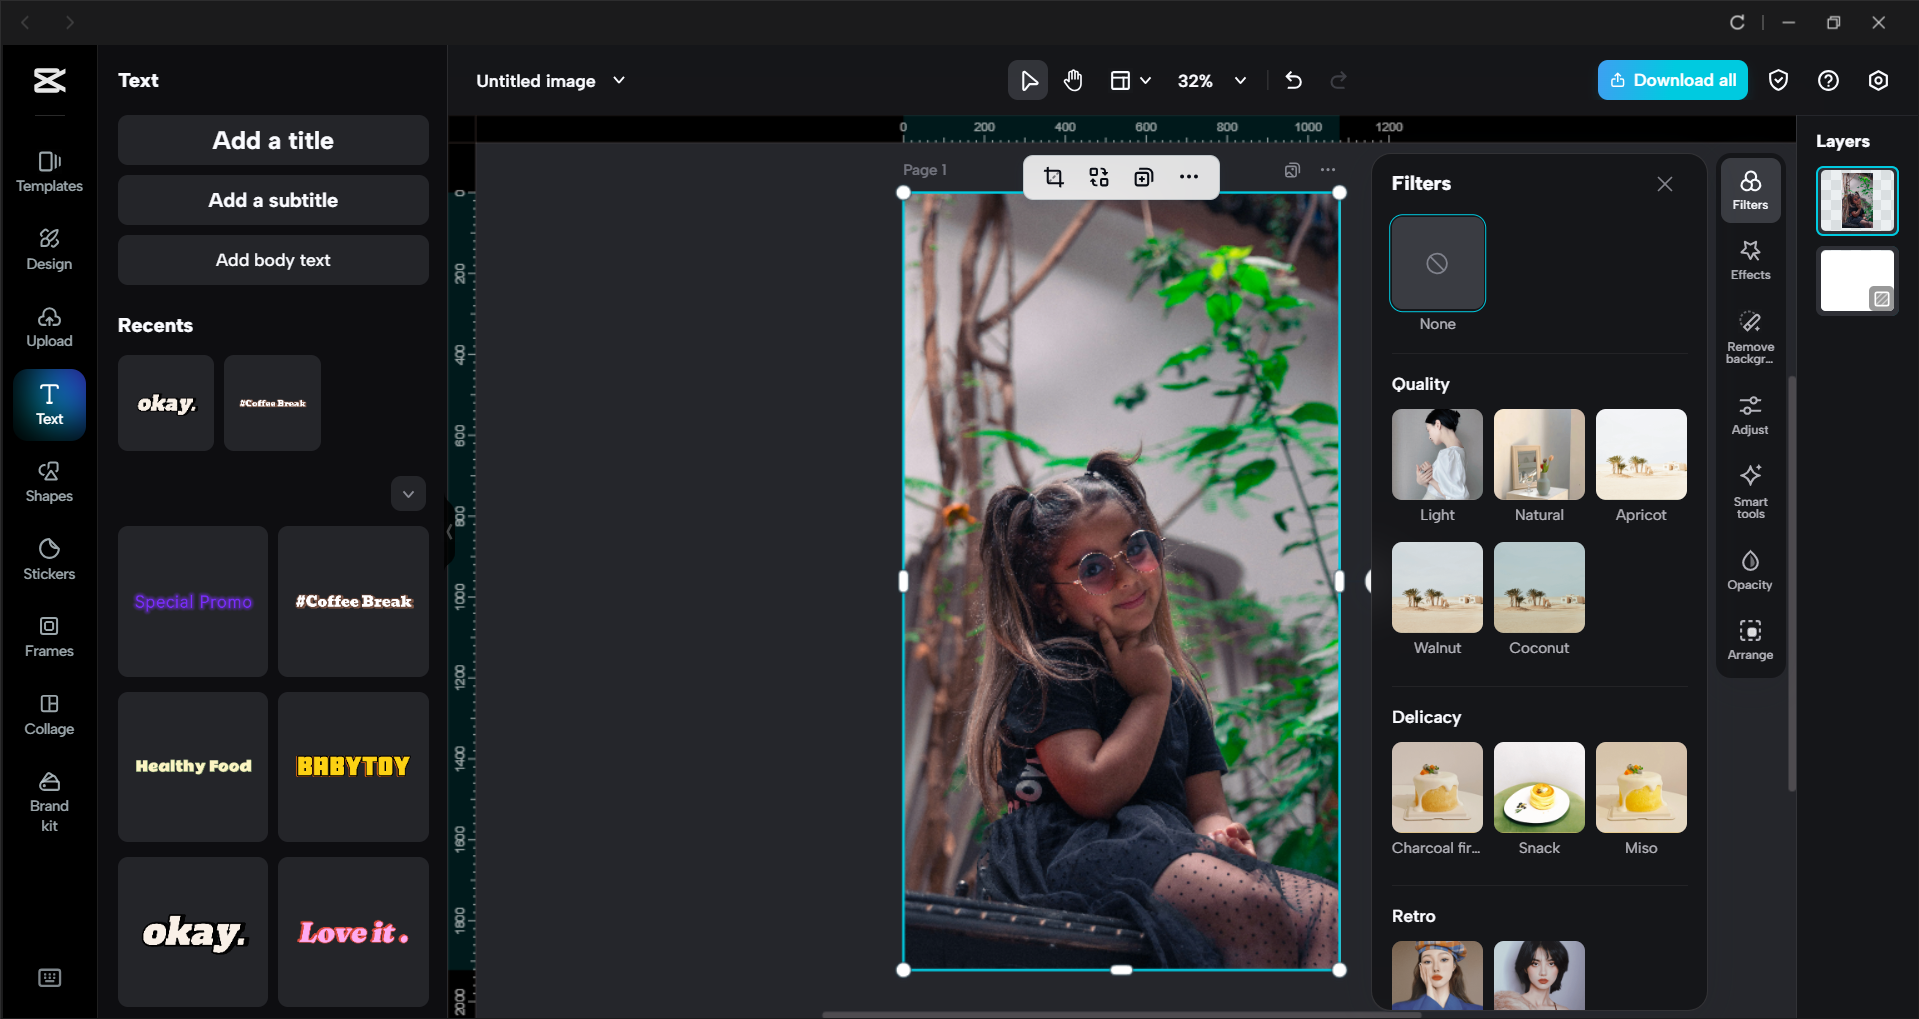Open the Collage panel

coord(49,713)
